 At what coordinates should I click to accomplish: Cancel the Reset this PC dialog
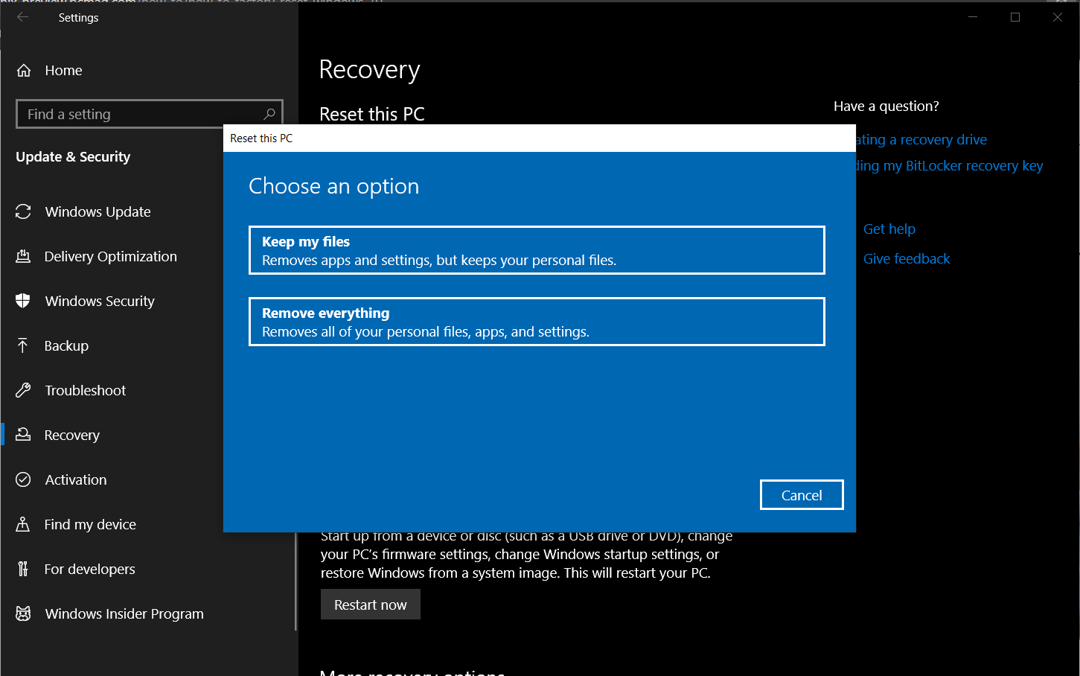click(x=801, y=494)
